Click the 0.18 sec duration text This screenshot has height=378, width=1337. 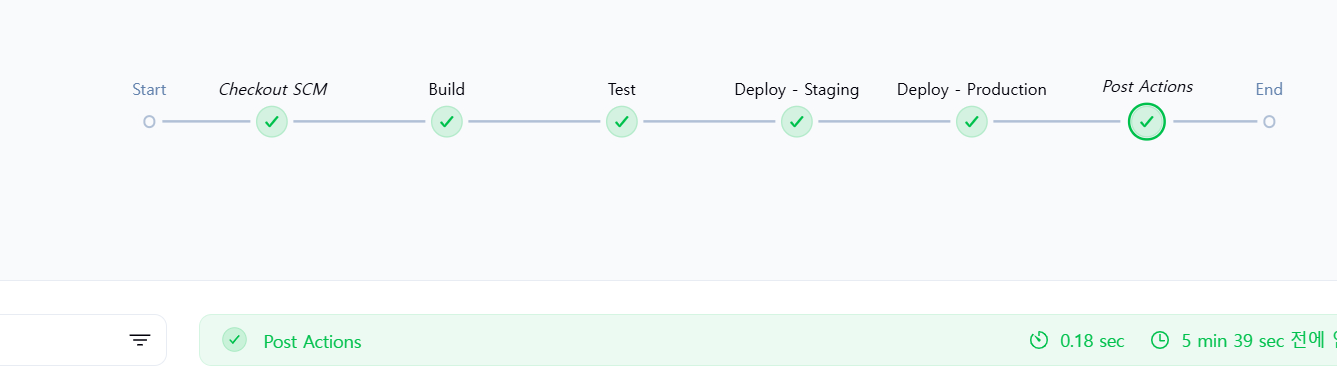pyautogui.click(x=1092, y=341)
